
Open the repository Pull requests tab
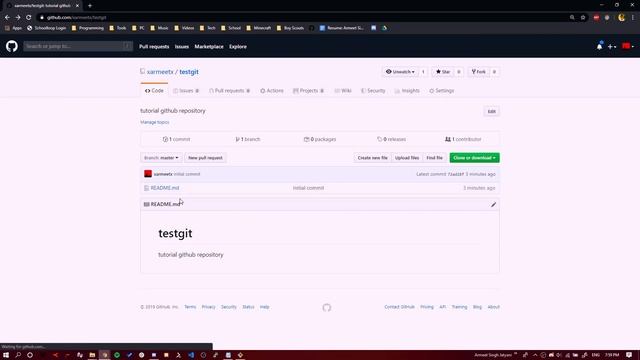coord(229,91)
